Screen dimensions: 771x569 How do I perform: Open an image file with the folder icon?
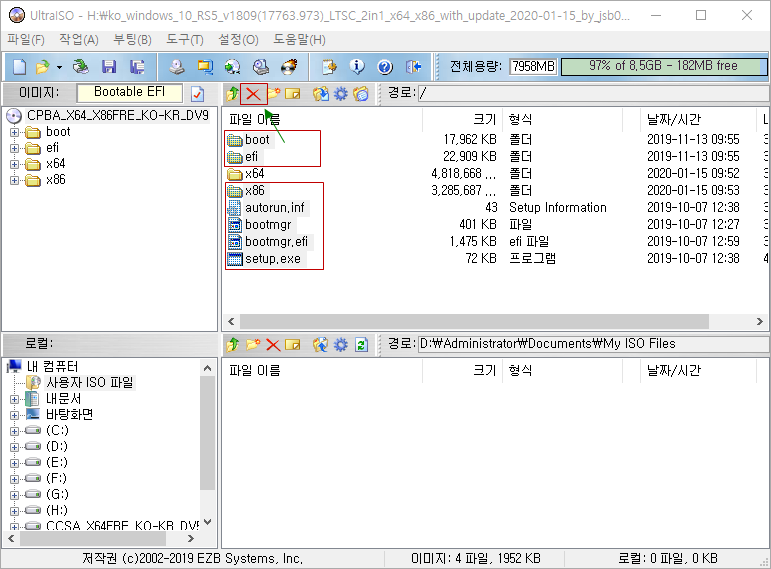tap(42, 66)
